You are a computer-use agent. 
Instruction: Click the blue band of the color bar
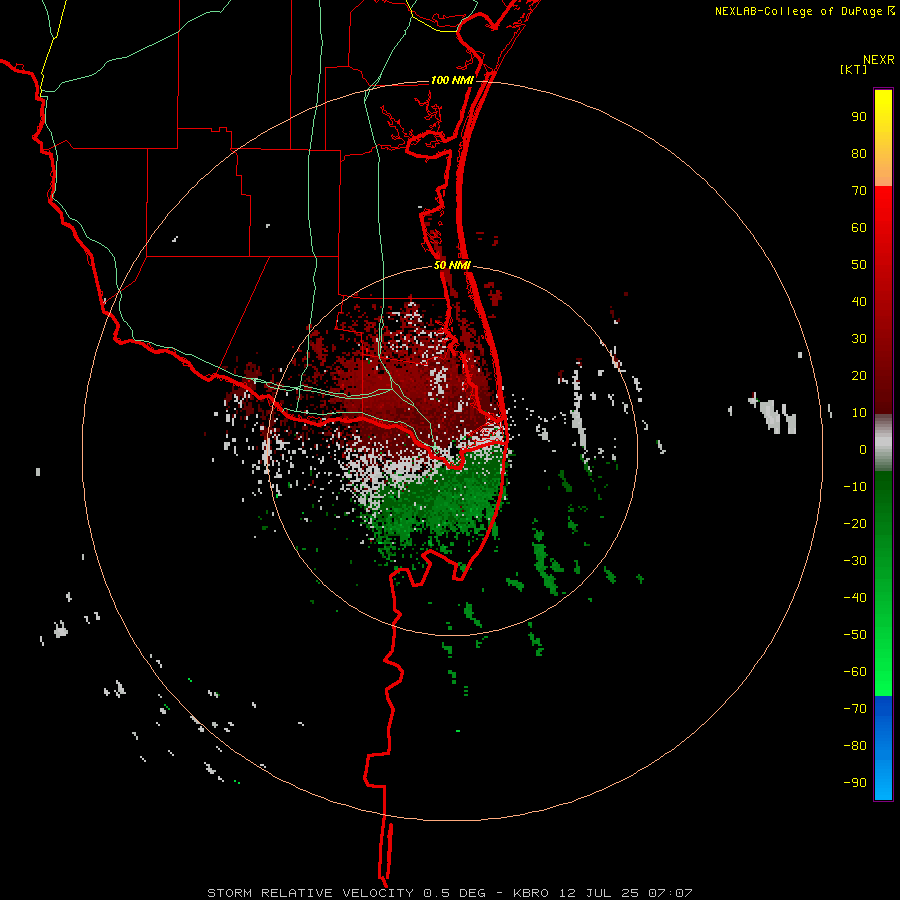(883, 747)
